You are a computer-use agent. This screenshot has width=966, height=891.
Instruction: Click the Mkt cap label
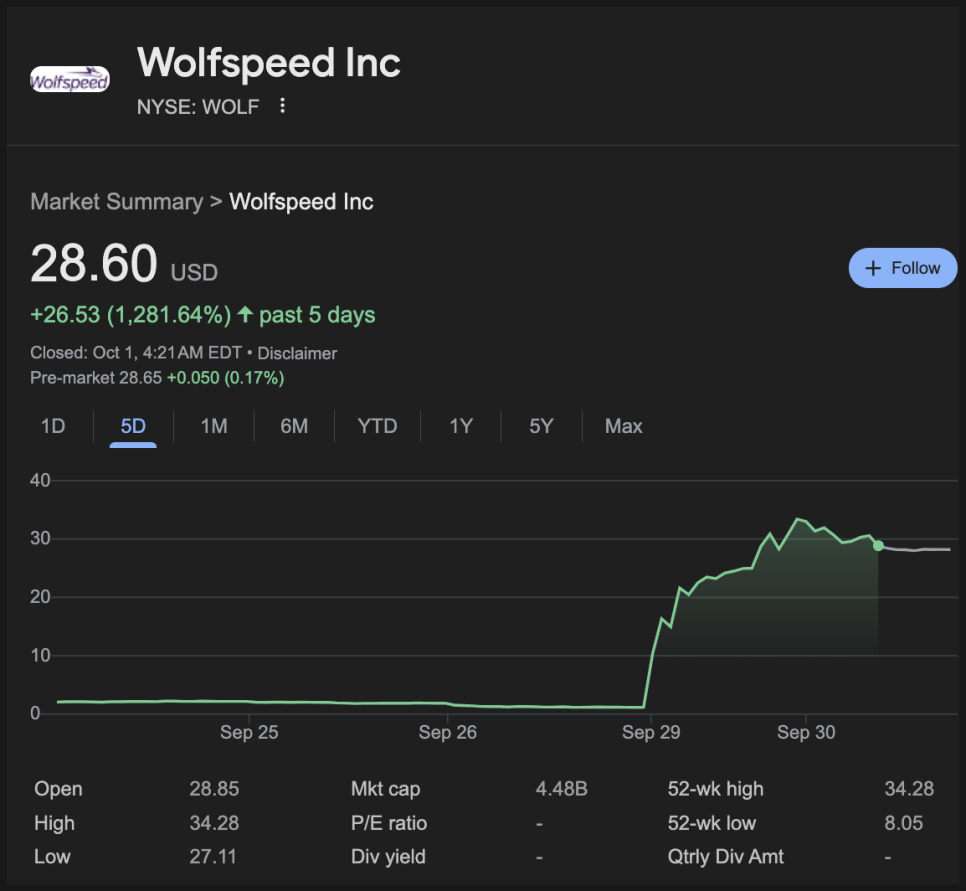click(x=385, y=789)
